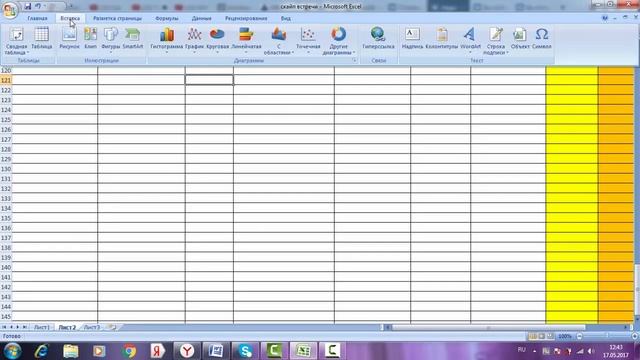This screenshot has width=640, height=360.
Task: Launch the Диаграммы group dialog launcher
Action: (x=354, y=60)
